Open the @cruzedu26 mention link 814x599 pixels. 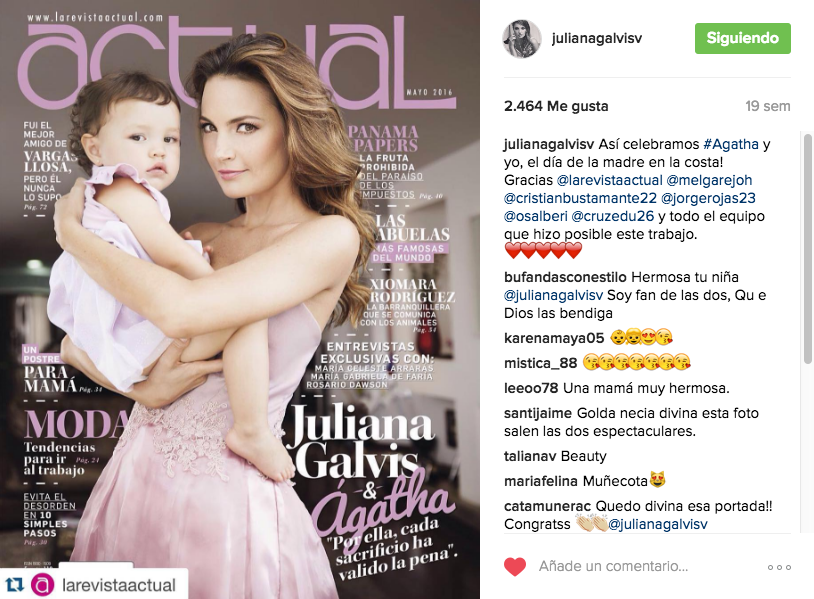[613, 216]
